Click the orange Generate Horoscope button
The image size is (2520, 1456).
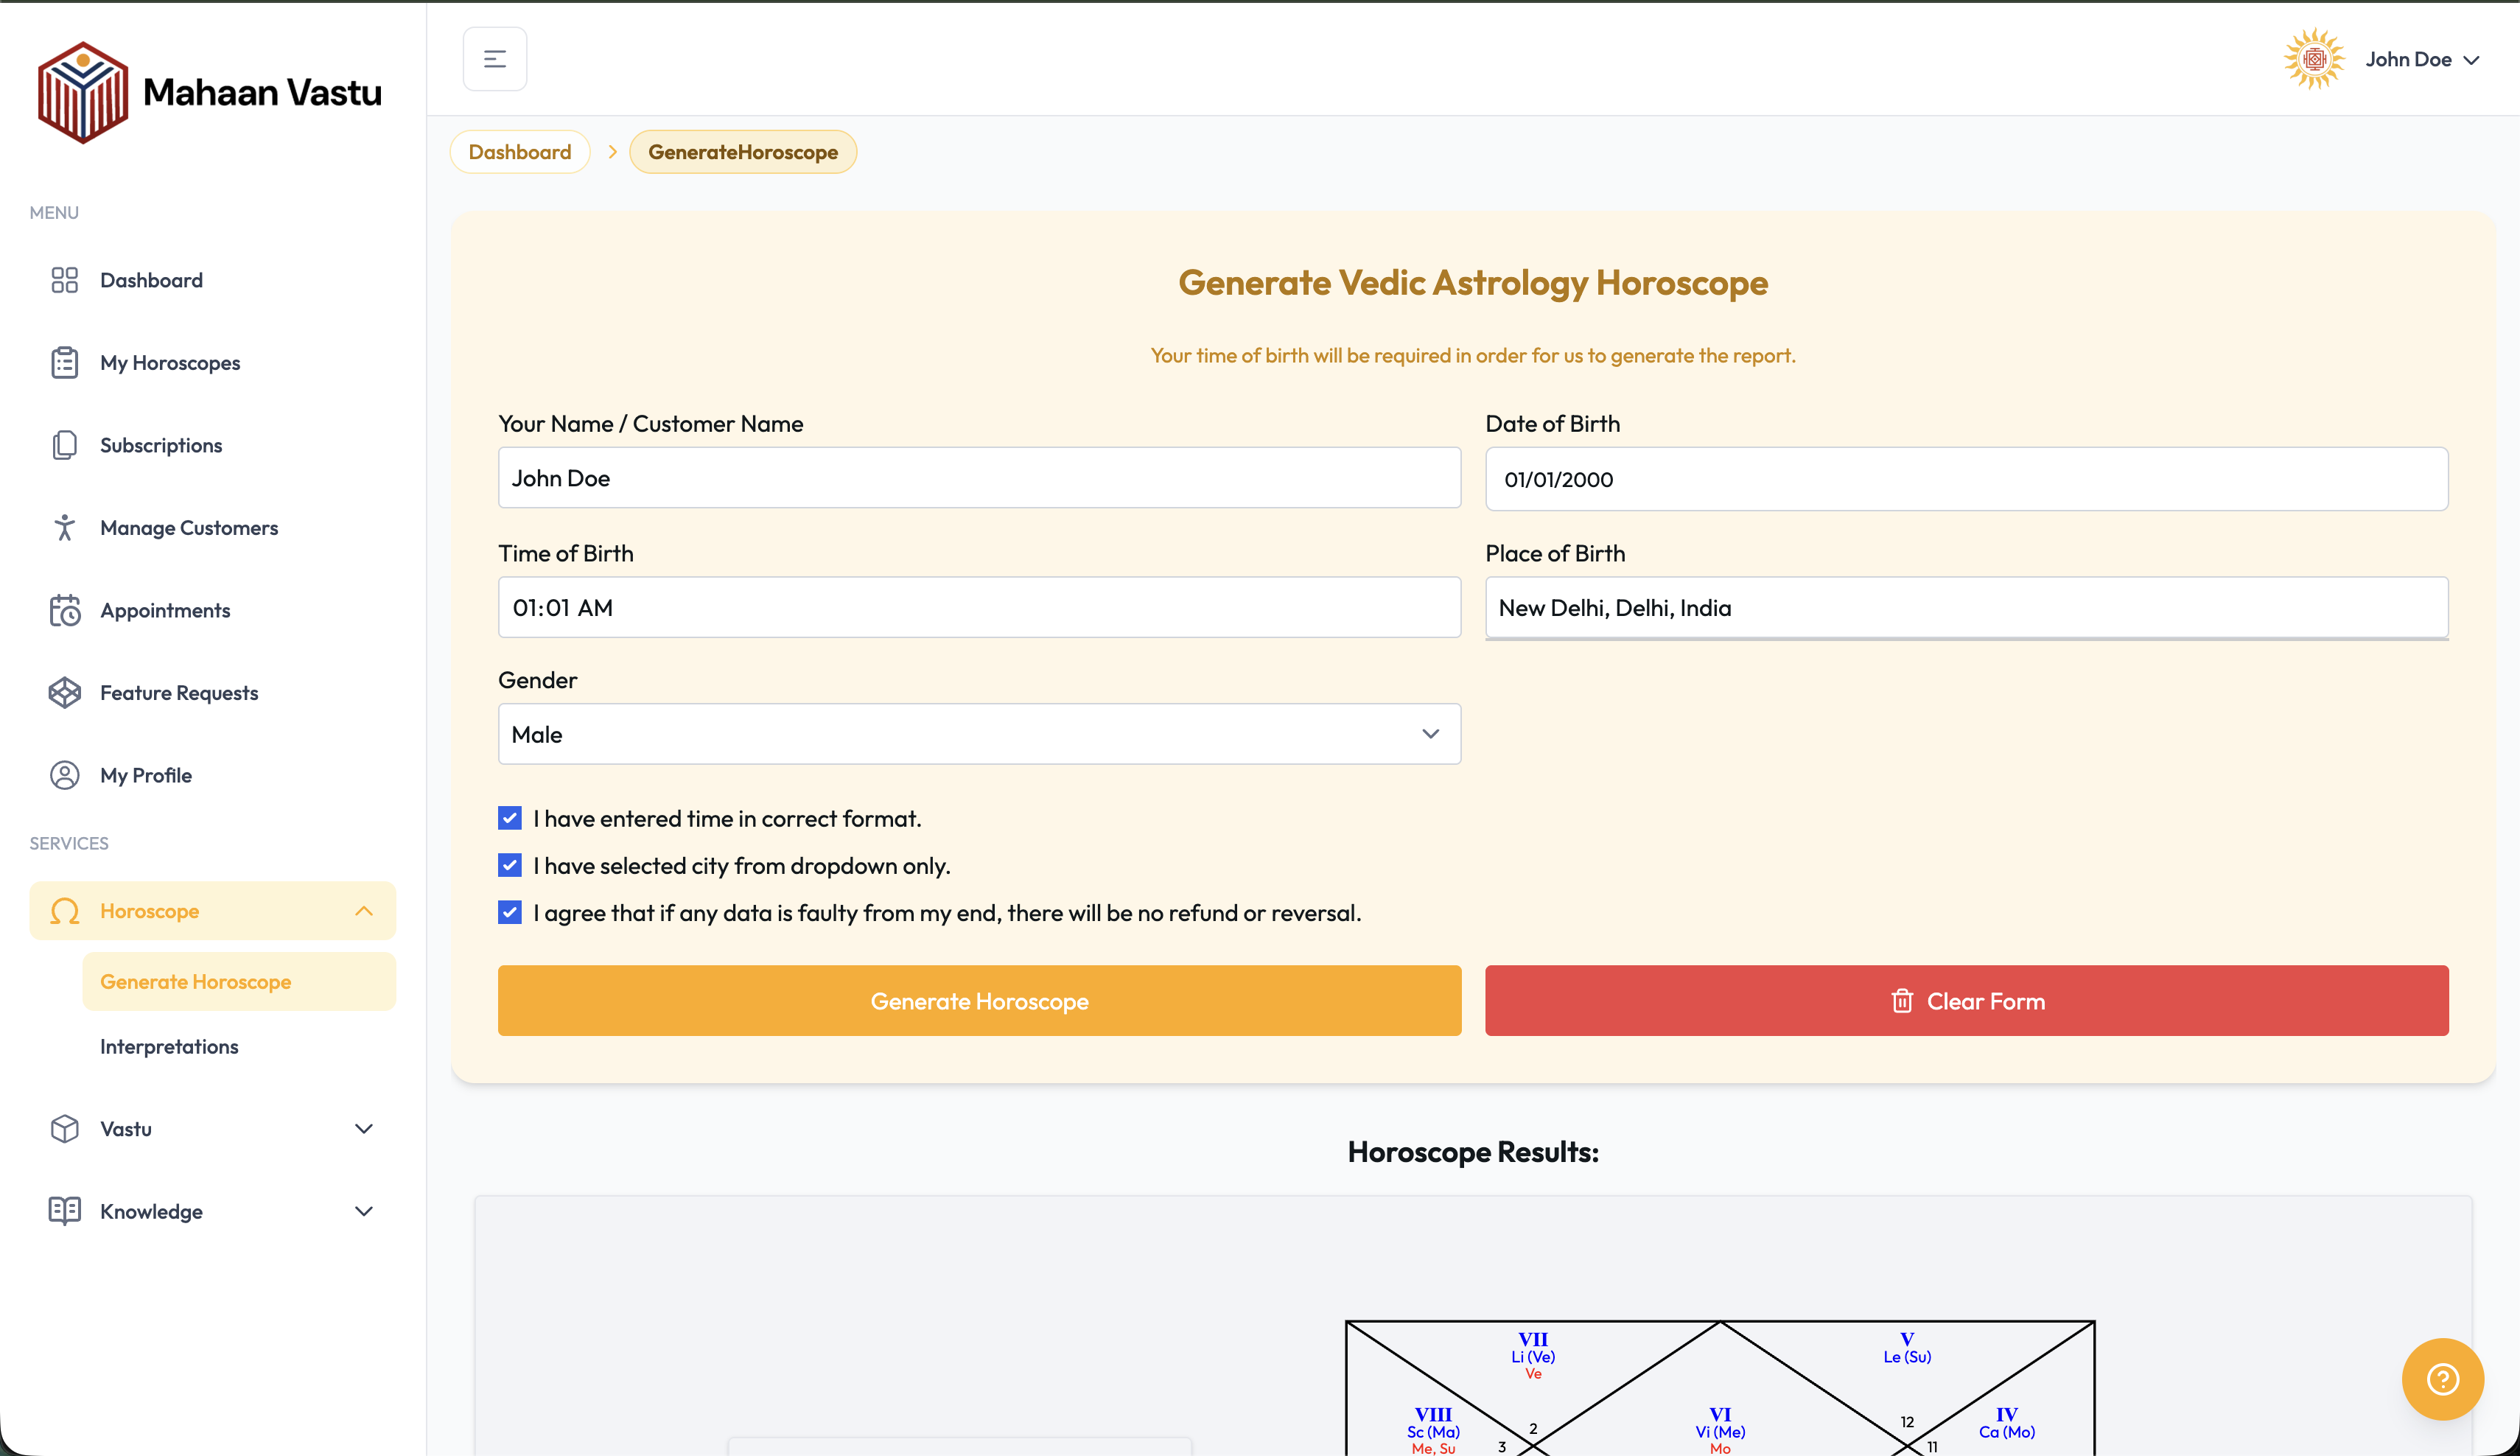[x=980, y=1000]
